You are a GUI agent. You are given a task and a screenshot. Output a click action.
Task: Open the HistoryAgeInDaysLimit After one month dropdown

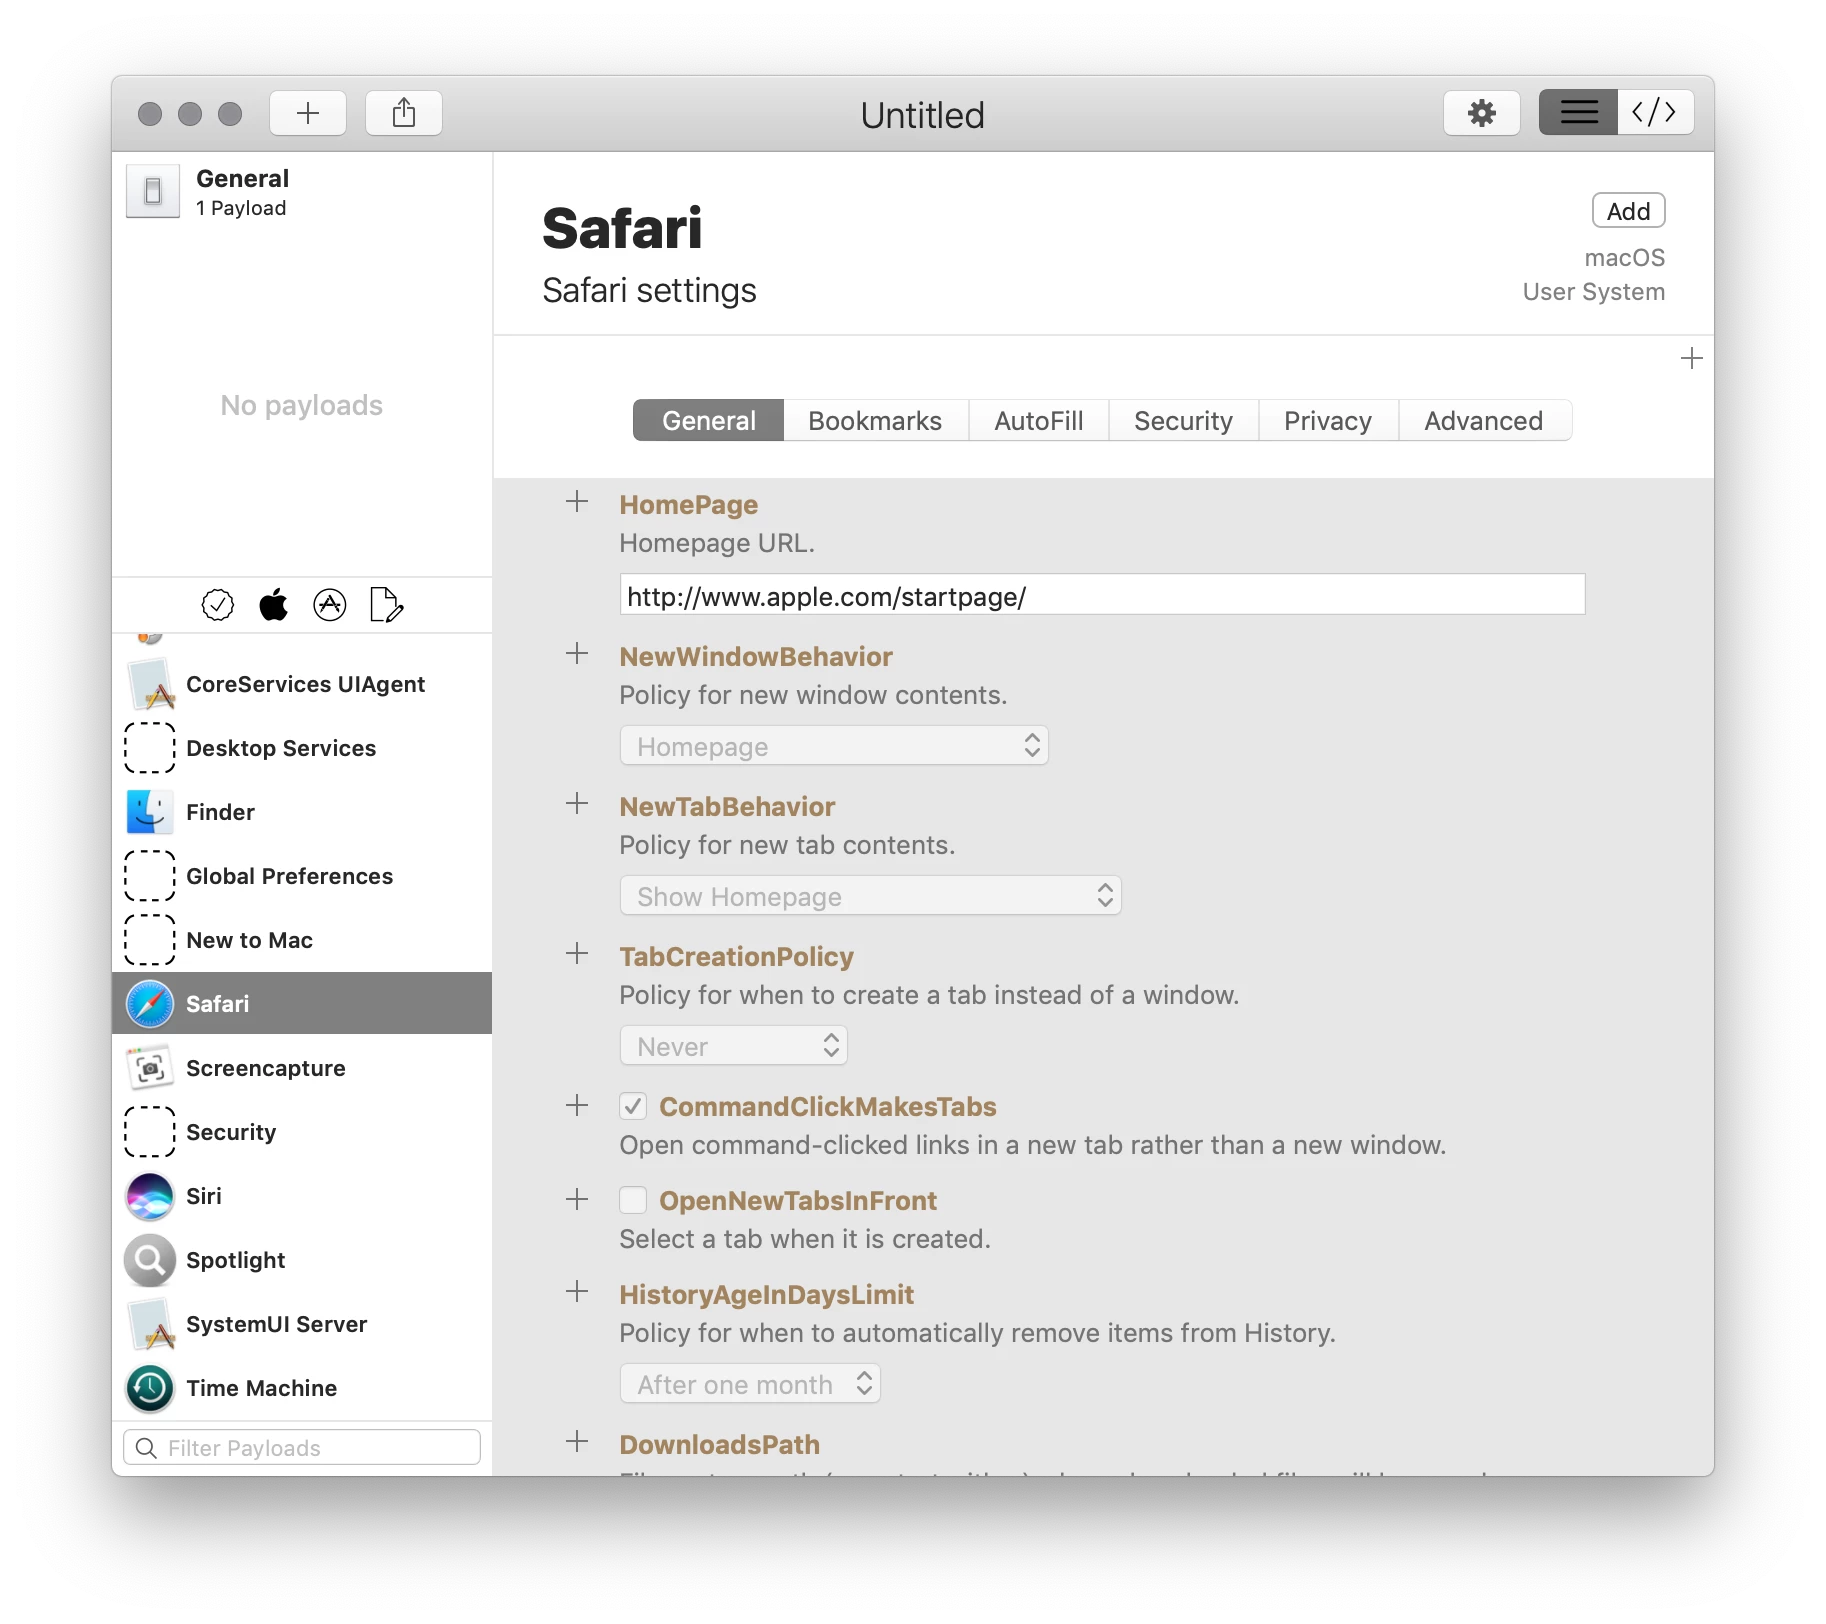(x=750, y=1384)
